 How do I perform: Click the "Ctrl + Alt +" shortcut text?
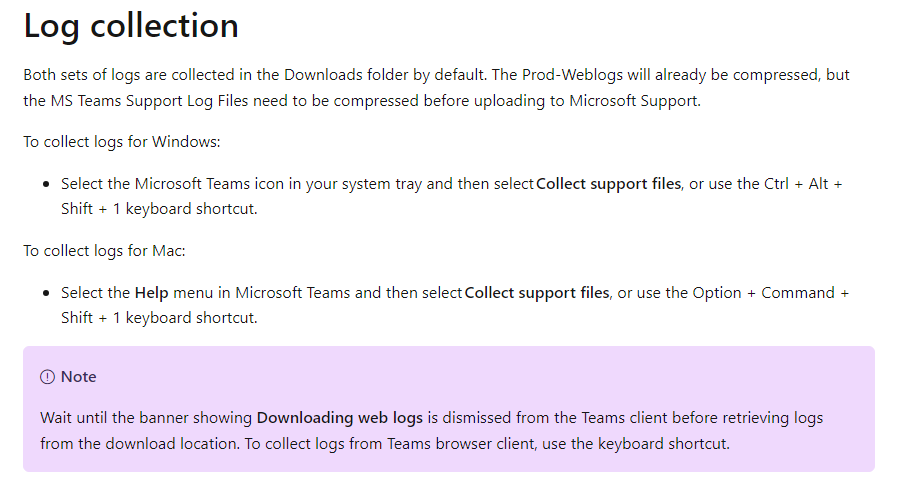click(x=803, y=184)
